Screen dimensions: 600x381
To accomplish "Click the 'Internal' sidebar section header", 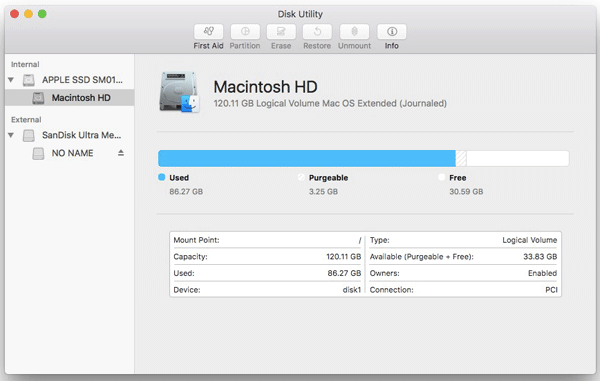I will pyautogui.click(x=25, y=64).
